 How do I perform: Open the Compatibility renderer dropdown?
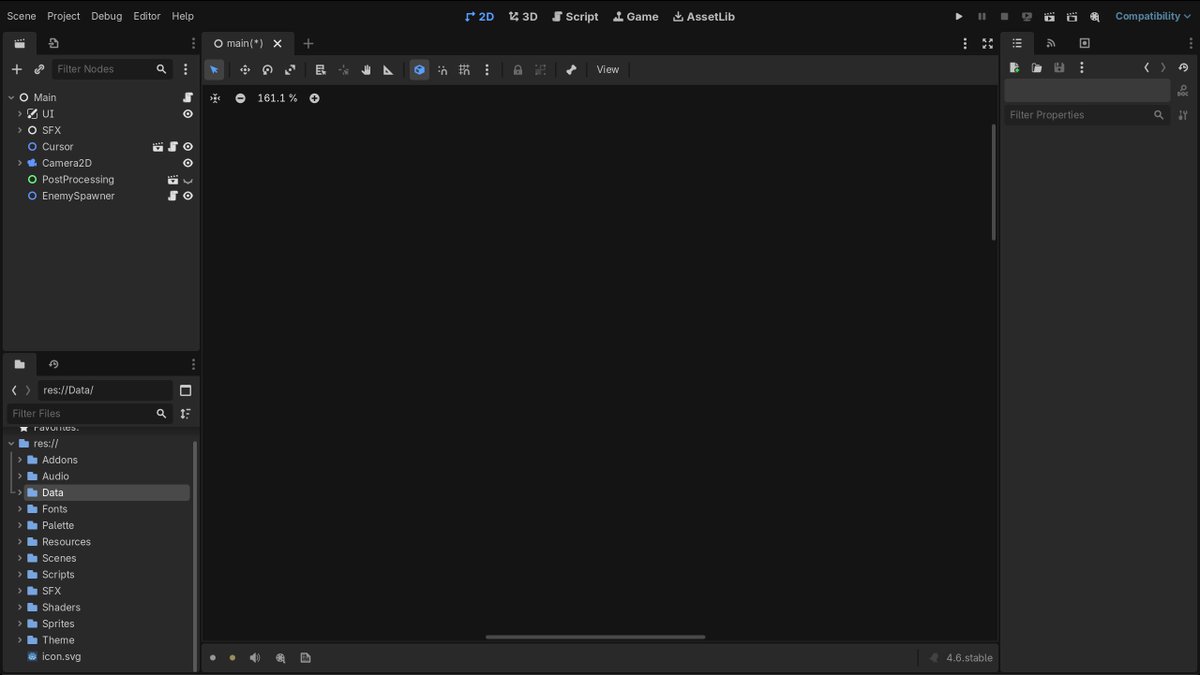click(x=1154, y=16)
